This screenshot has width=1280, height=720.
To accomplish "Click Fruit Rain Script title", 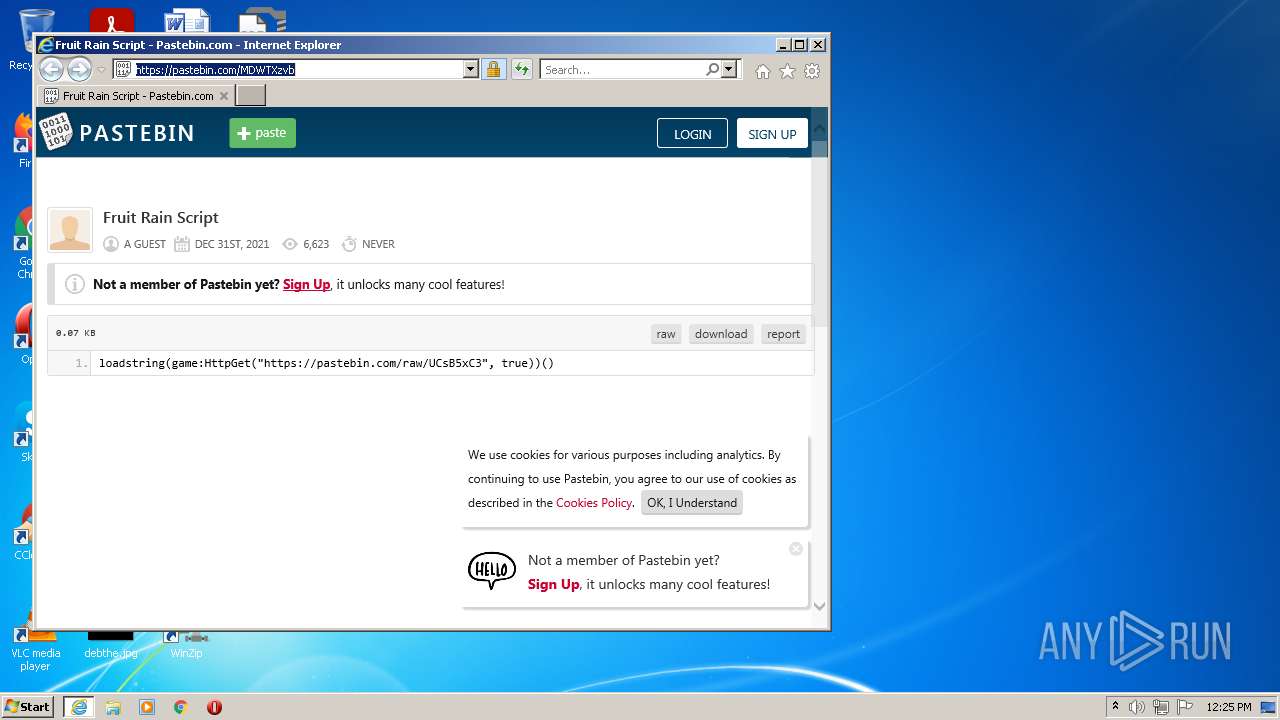I will 161,217.
